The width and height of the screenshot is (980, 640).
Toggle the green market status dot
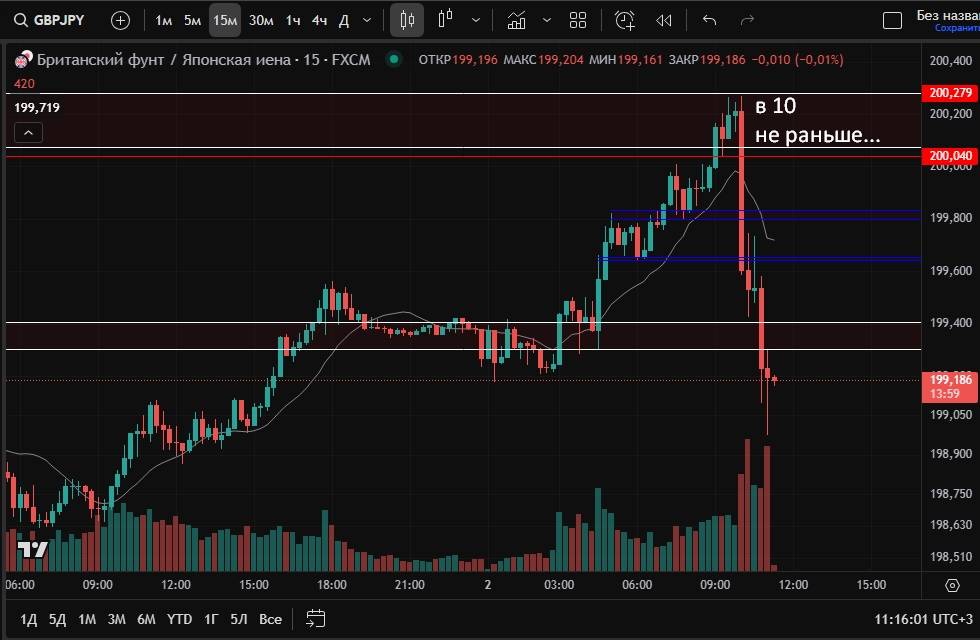(394, 60)
